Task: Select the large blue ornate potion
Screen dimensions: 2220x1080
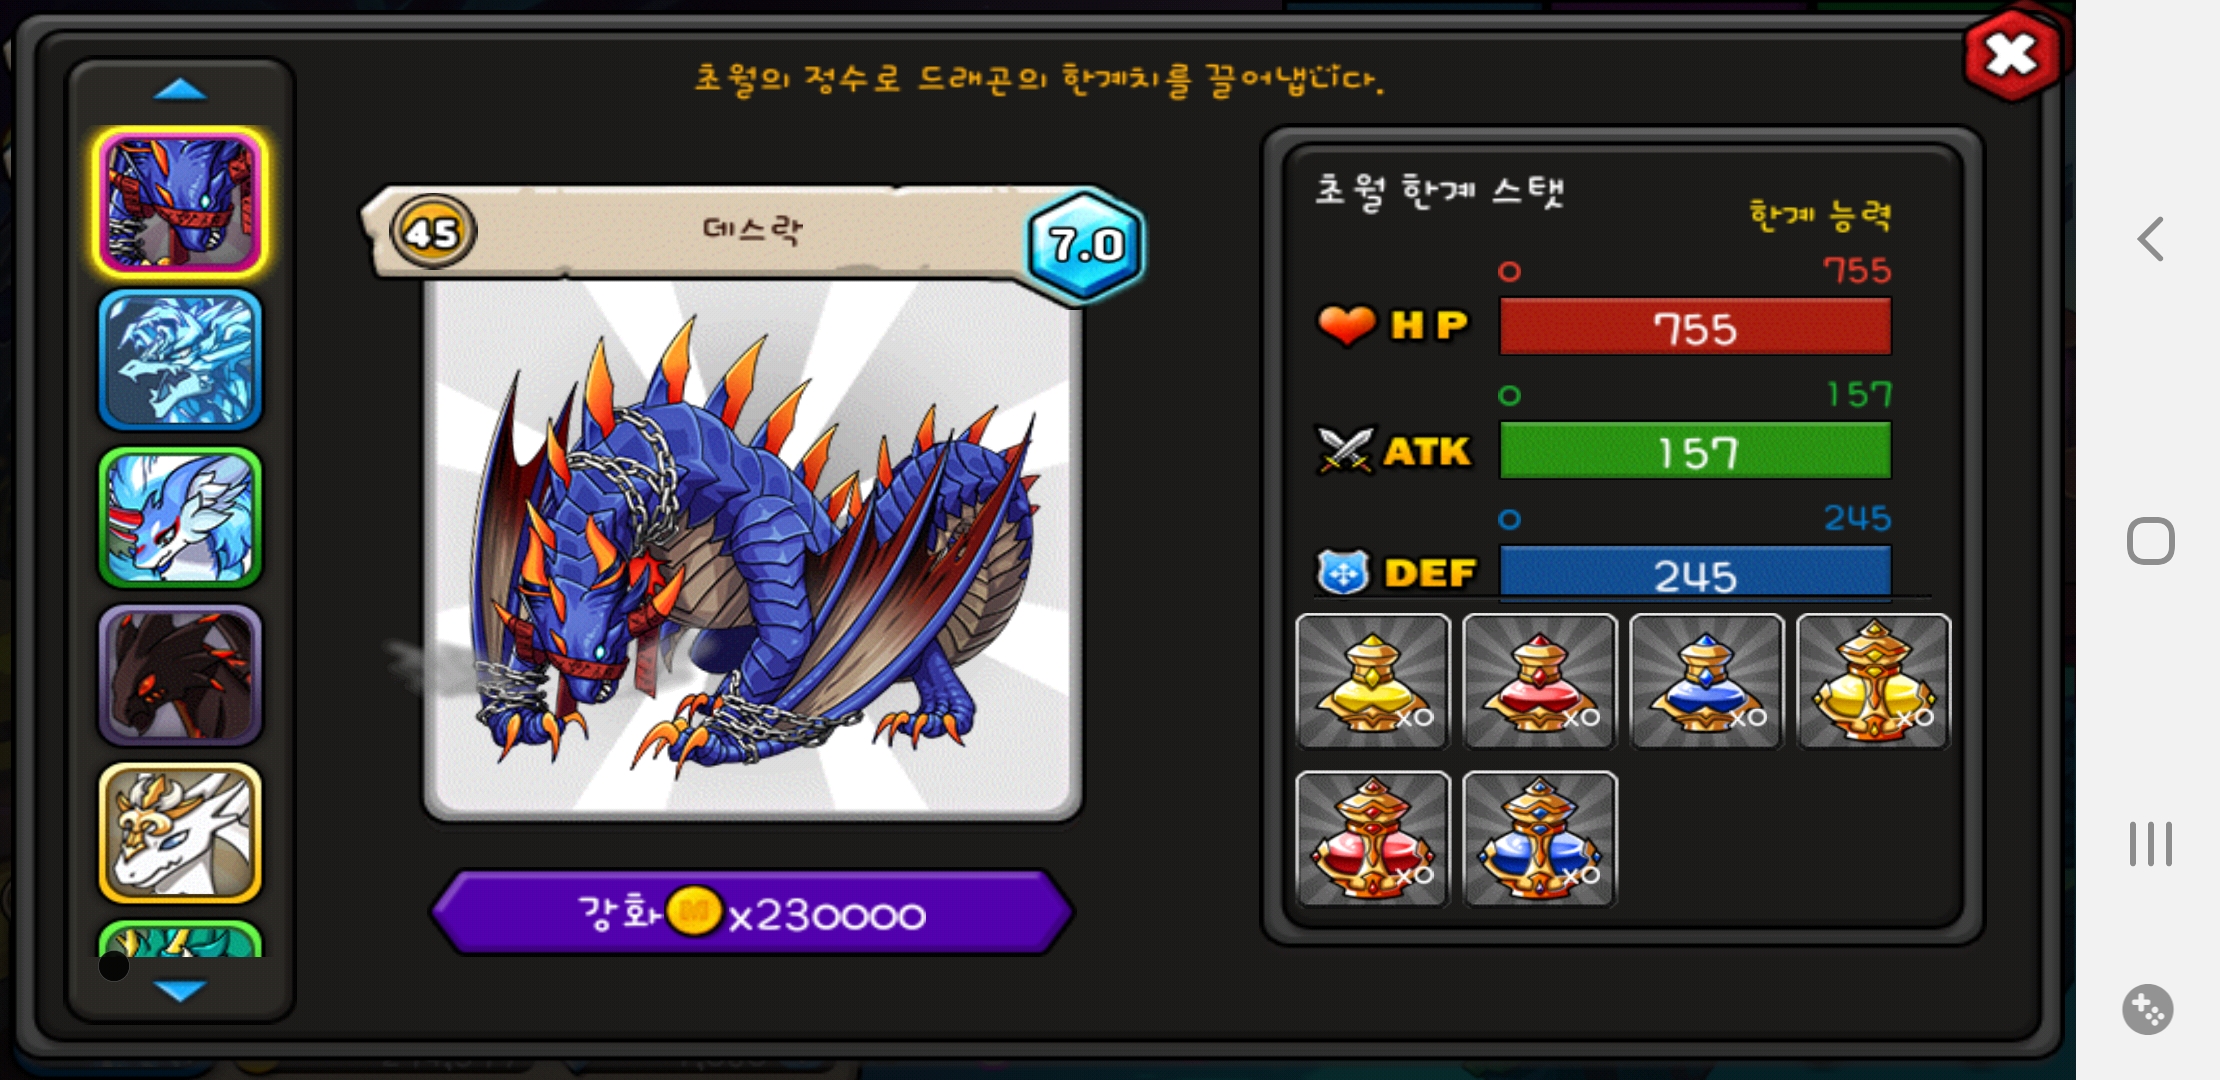Action: click(x=1540, y=839)
